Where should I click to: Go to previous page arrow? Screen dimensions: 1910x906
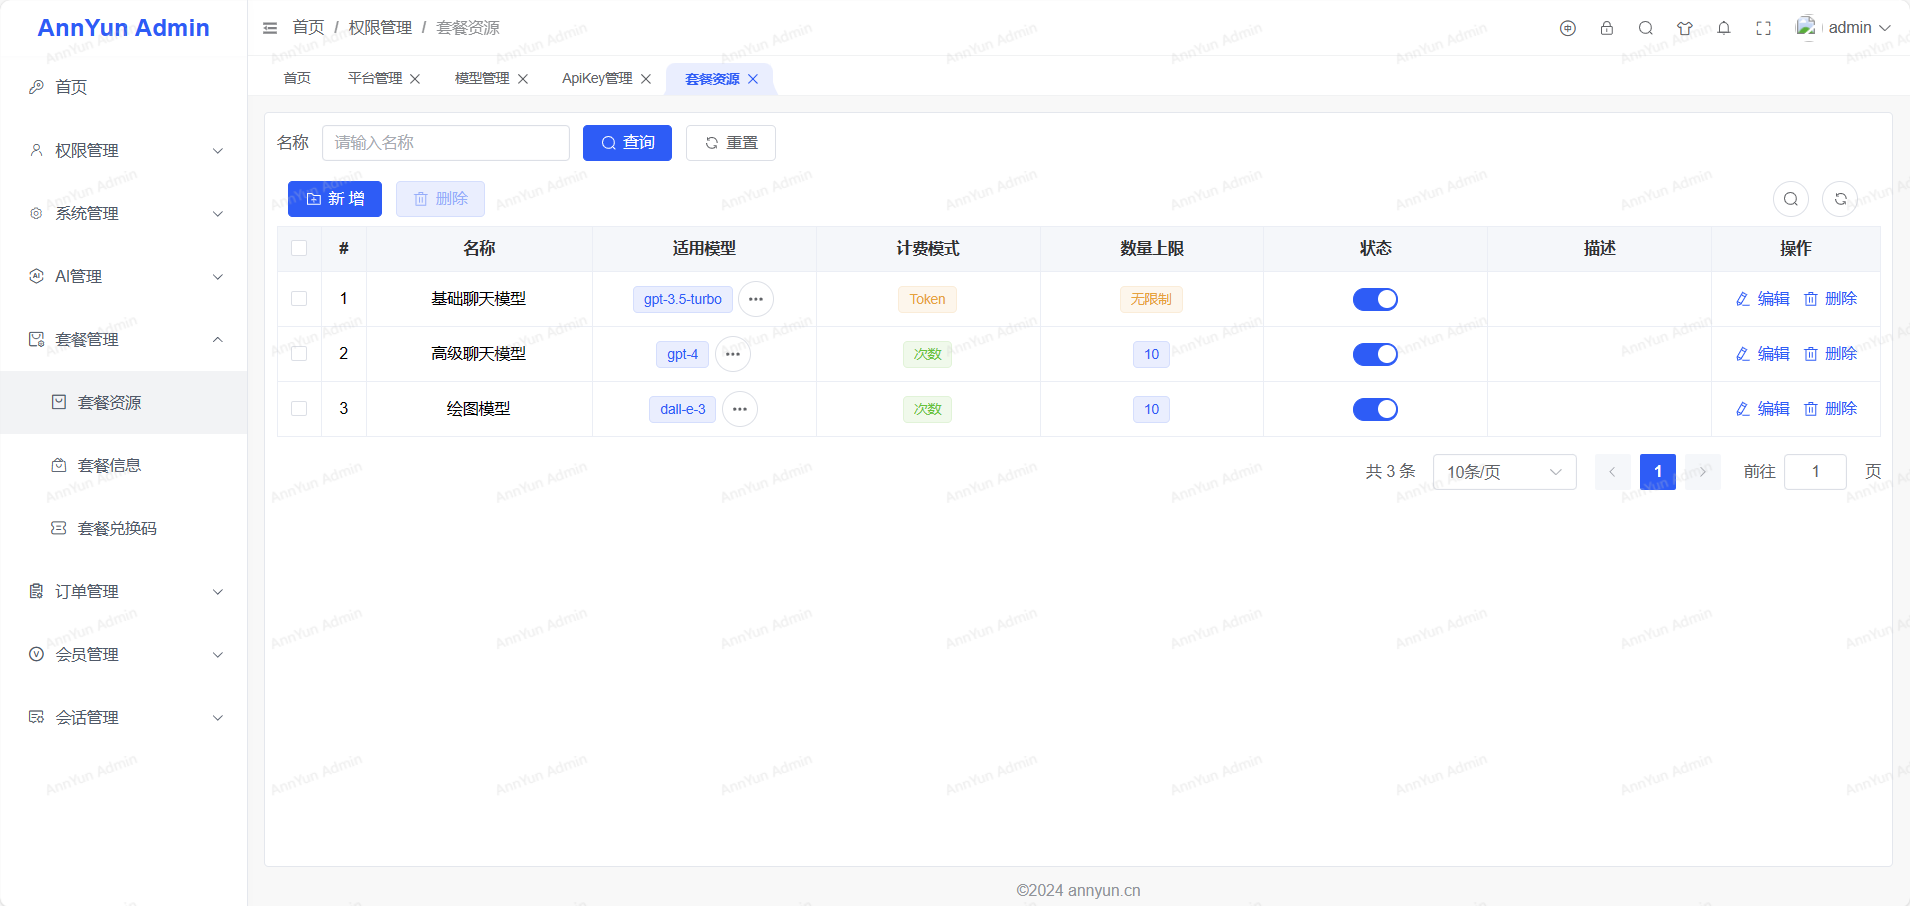[1612, 472]
